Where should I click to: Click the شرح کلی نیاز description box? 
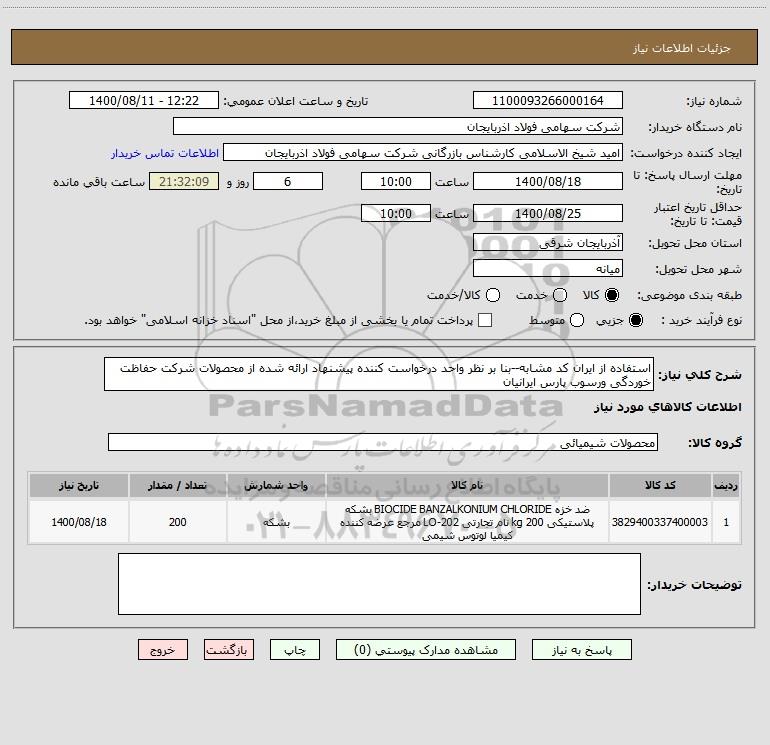[x=379, y=374]
